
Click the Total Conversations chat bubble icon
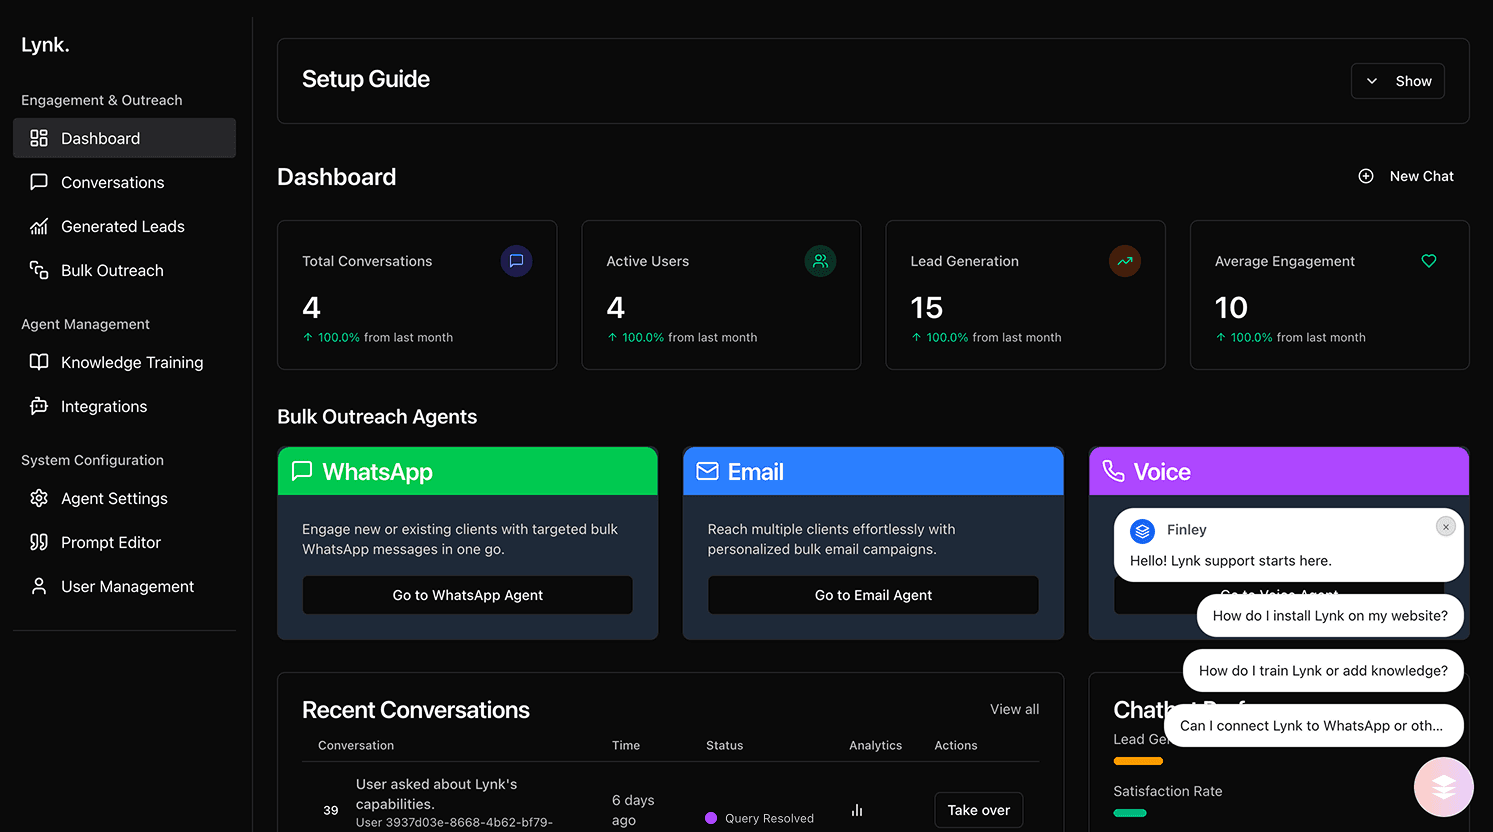516,261
